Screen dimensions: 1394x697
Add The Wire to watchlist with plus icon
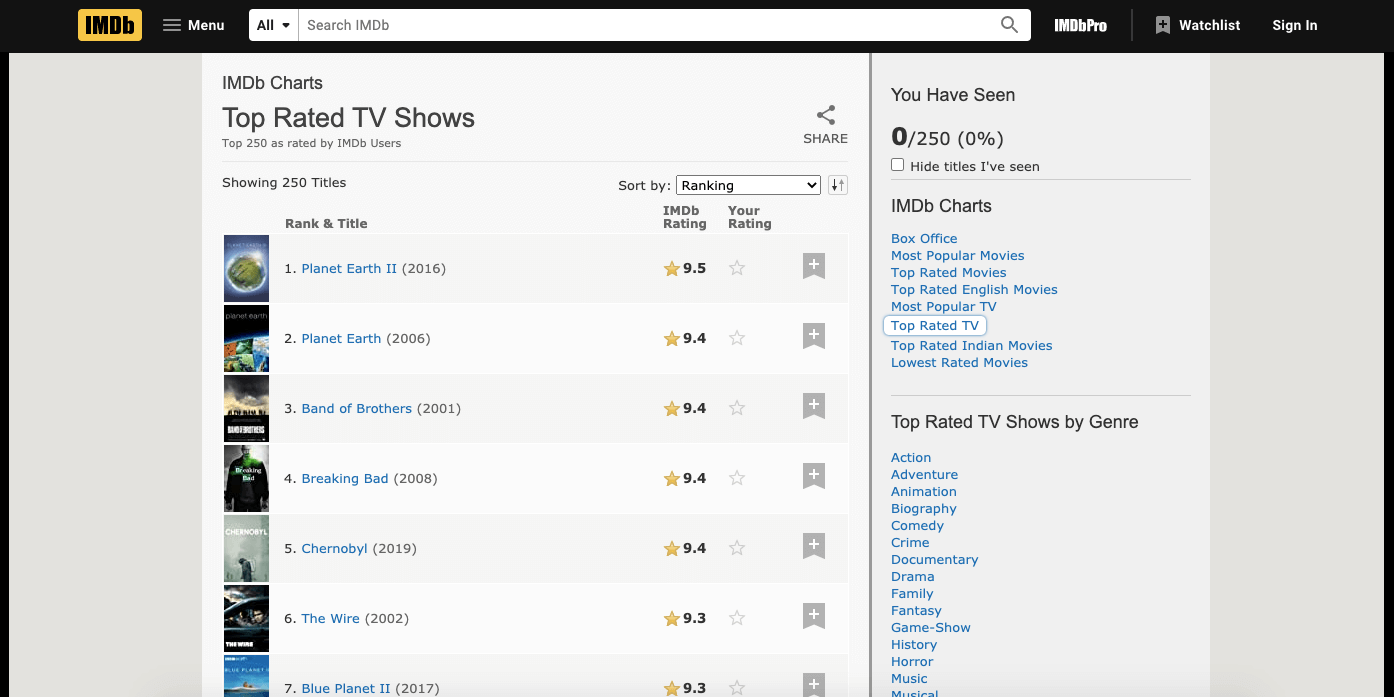[813, 616]
